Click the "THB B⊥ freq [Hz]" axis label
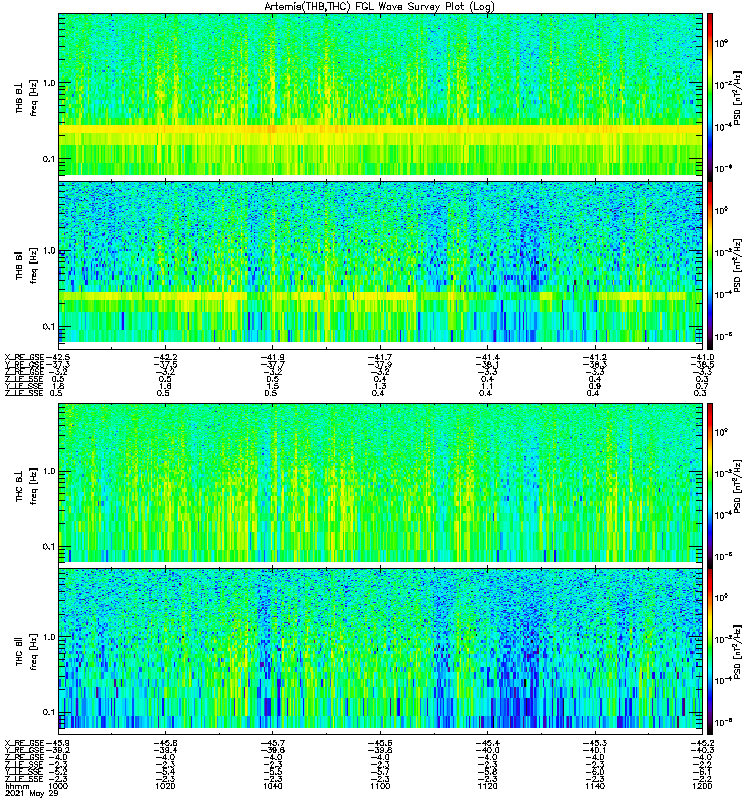 (x=27, y=97)
